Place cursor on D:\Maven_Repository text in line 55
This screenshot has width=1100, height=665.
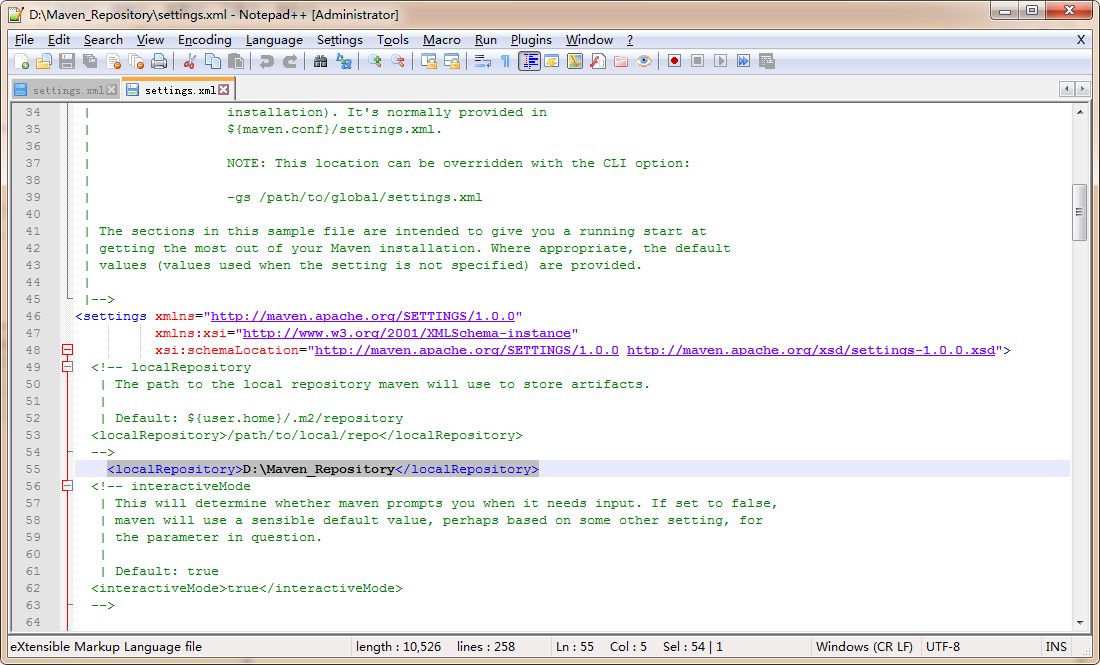318,469
